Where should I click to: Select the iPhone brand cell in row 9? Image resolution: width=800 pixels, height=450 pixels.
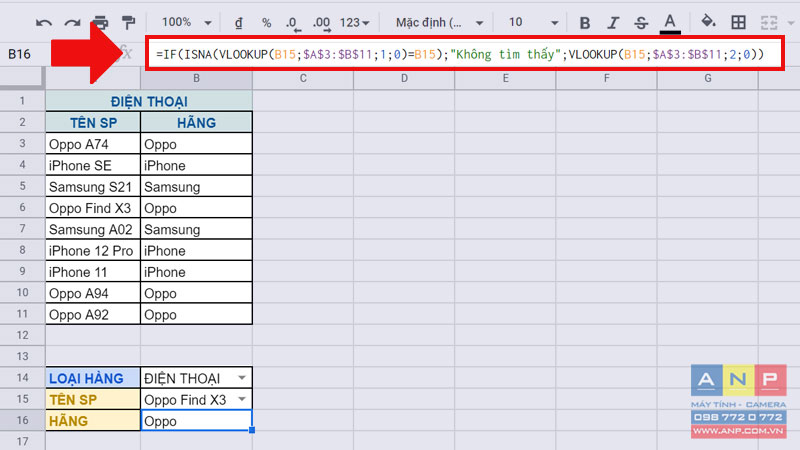pyautogui.click(x=196, y=272)
